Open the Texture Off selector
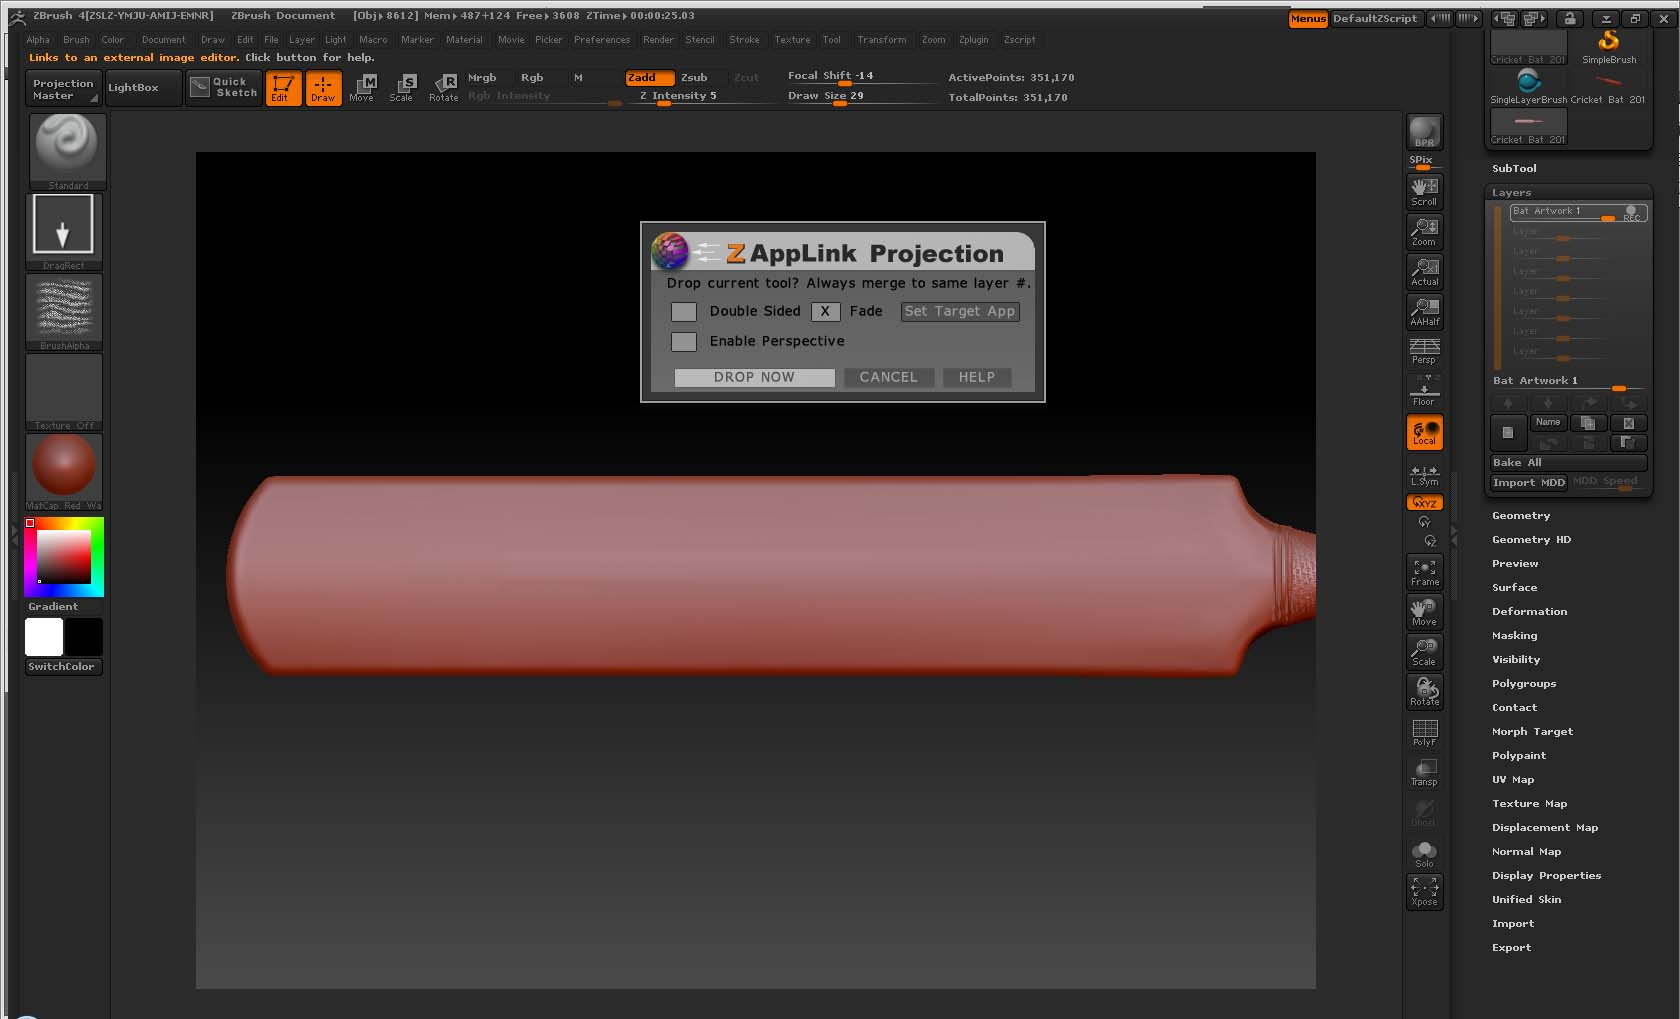 coord(64,391)
